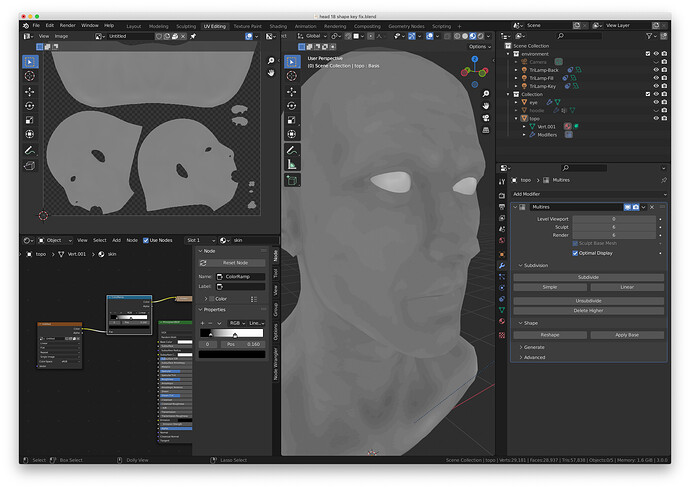Select the Scale tool in 3D viewport
Image resolution: width=690 pixels, height=488 pixels.
pos(291,120)
